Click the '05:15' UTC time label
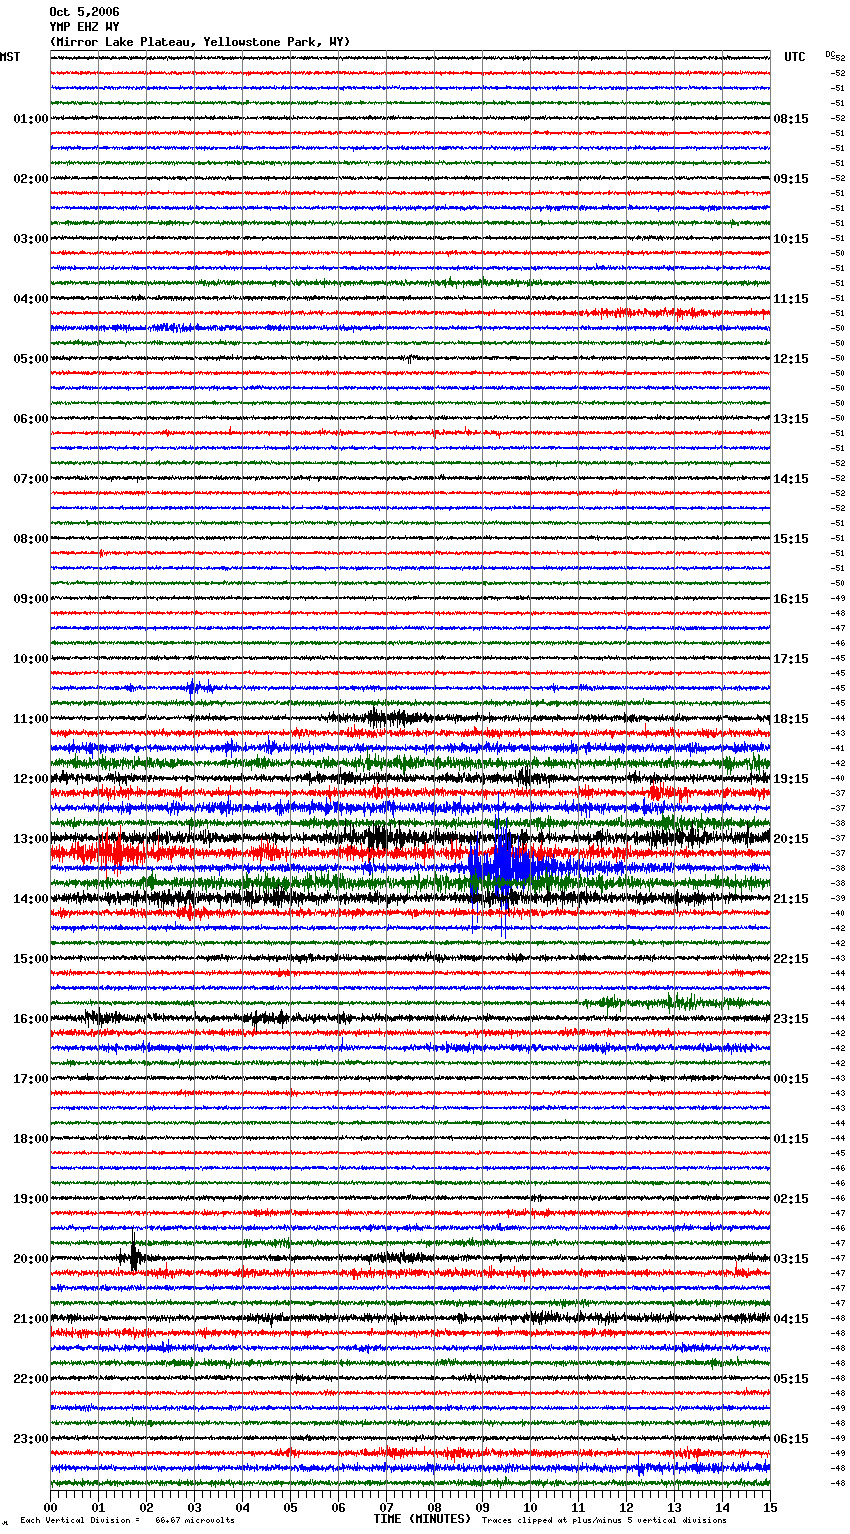This screenshot has width=850, height=1534. [791, 1379]
